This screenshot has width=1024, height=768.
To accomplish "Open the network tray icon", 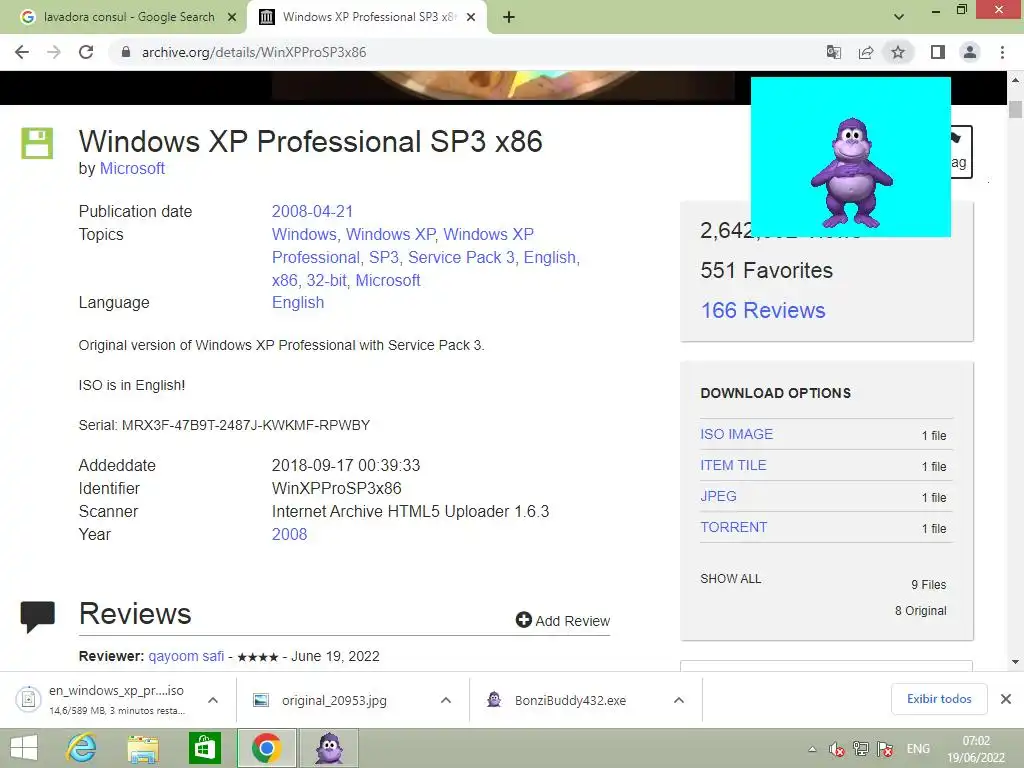I will pyautogui.click(x=861, y=749).
